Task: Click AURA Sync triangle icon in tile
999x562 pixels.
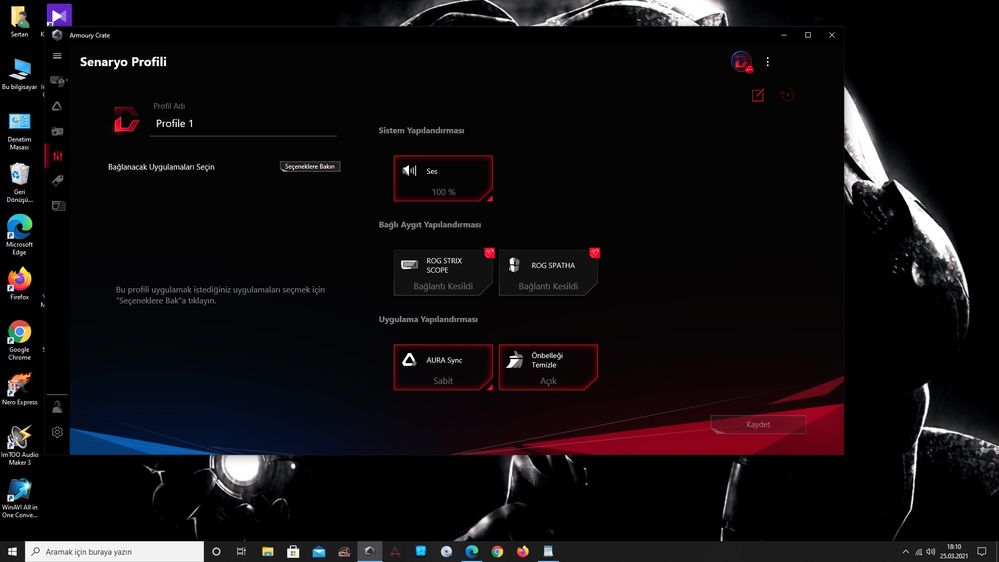Action: (409, 359)
